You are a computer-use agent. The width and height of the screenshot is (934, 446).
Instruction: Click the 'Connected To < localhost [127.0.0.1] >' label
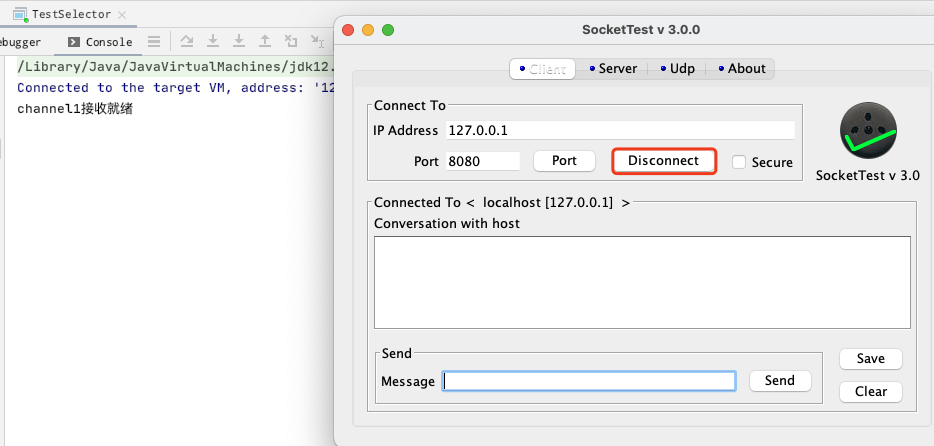(502, 202)
